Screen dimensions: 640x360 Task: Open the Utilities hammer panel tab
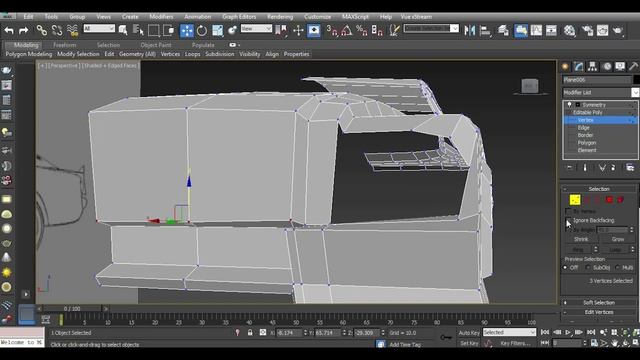coord(633,67)
